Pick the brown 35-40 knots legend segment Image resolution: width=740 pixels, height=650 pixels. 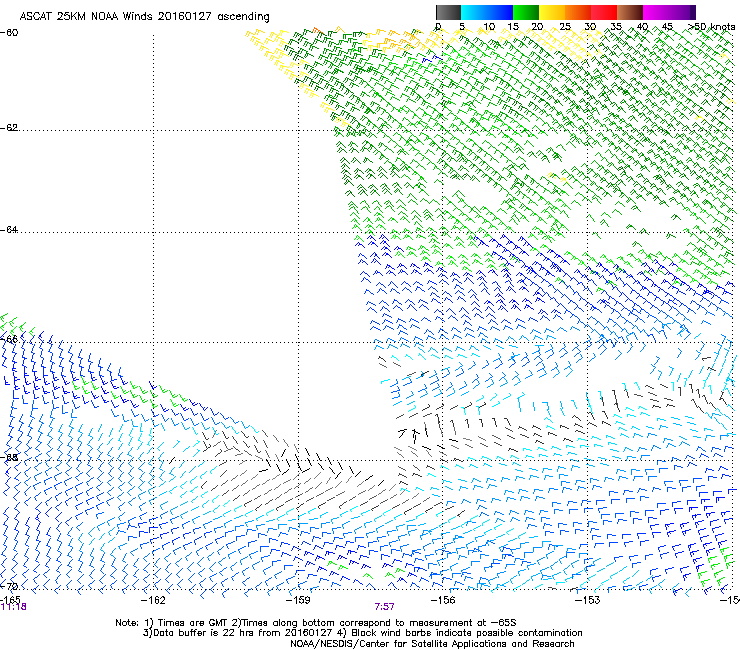point(630,12)
